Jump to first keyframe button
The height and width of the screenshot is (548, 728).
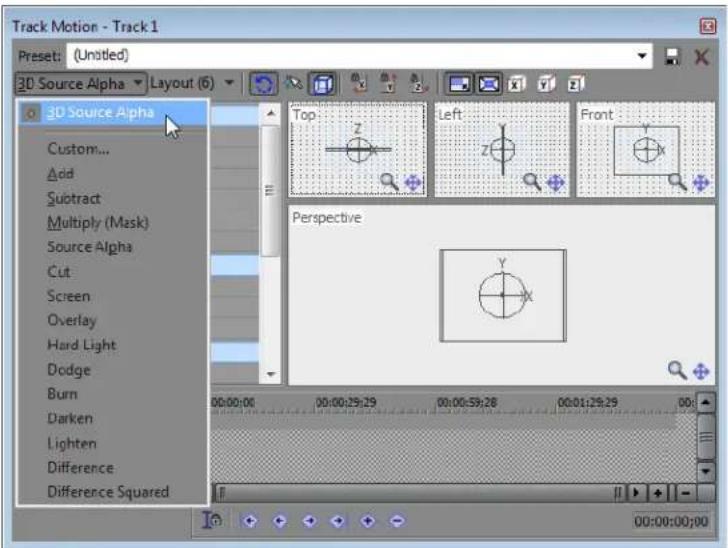tap(250, 521)
